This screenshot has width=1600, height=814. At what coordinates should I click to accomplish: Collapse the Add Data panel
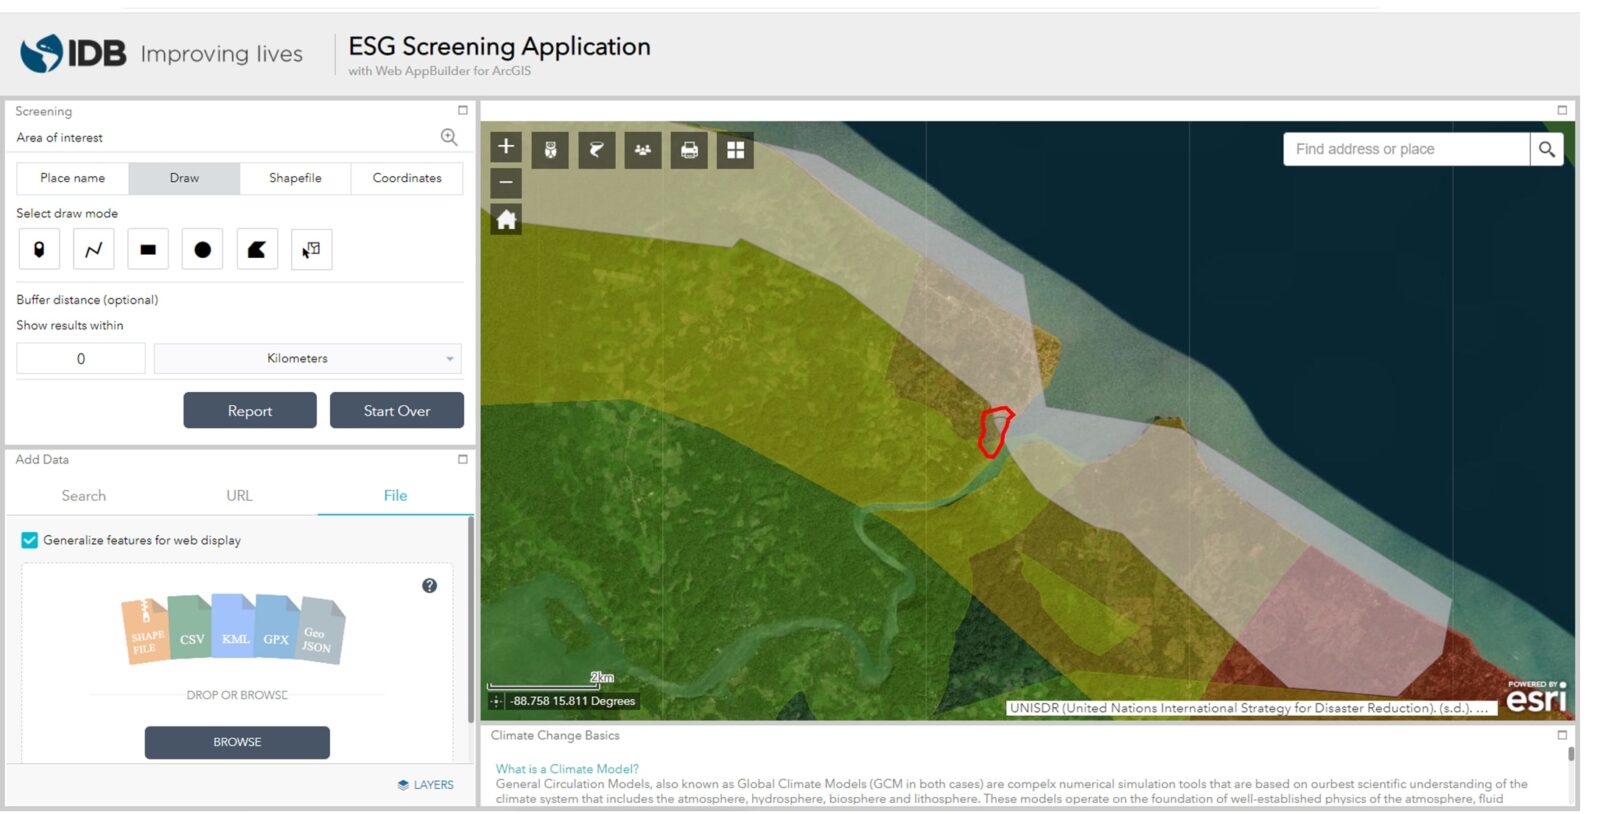[x=462, y=459]
